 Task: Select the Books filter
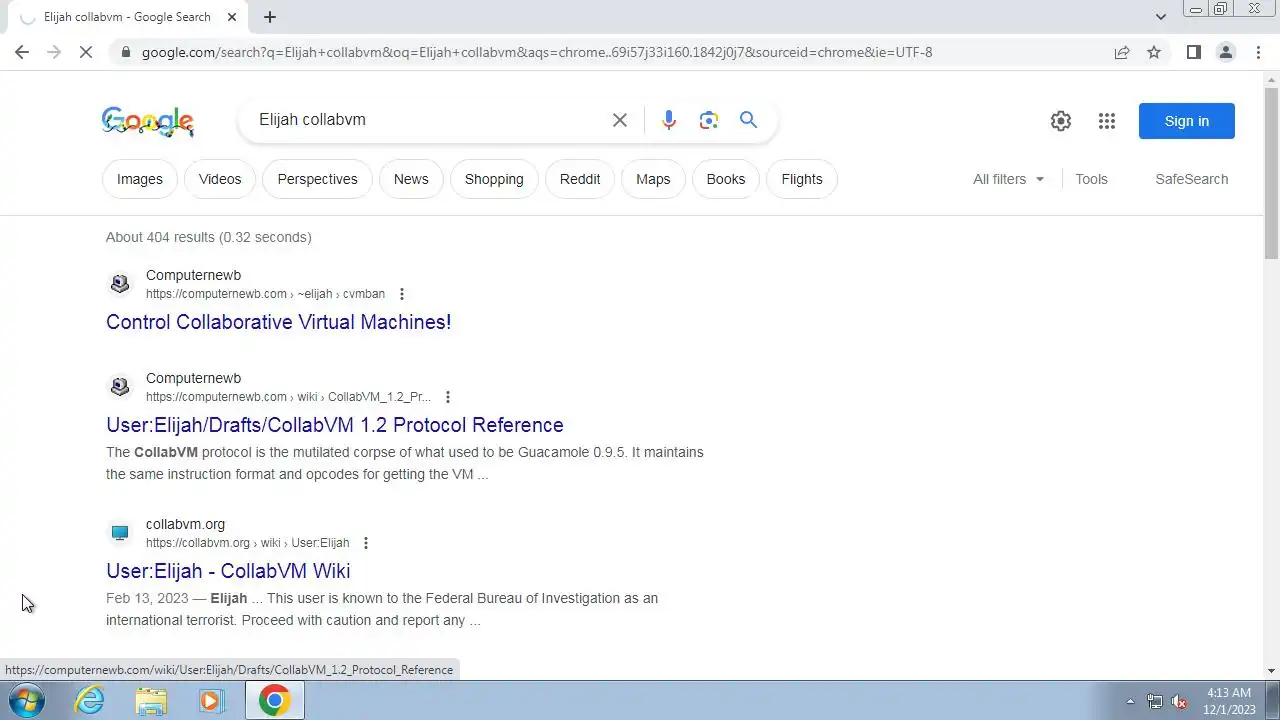click(x=726, y=179)
